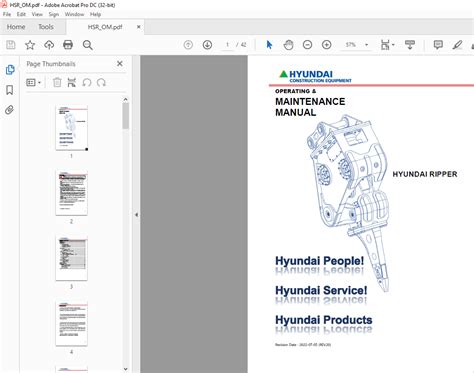Open the Bookmarks panel in the left sidebar

(10, 90)
